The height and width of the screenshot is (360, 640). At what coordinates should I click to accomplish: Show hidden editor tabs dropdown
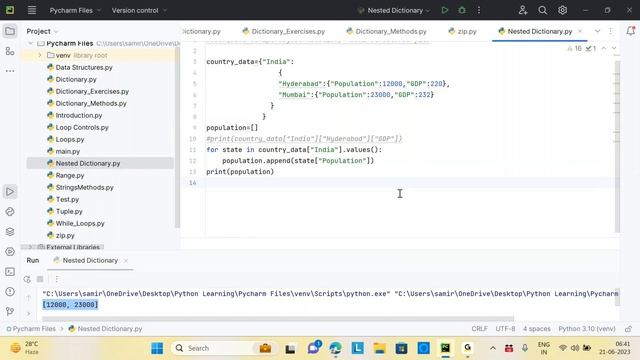(x=597, y=31)
